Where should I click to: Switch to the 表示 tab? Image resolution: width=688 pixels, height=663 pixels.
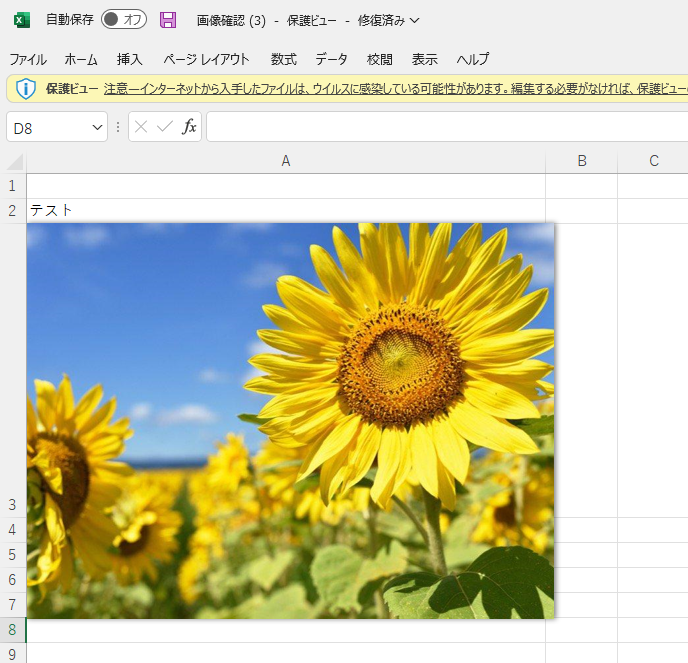pyautogui.click(x=425, y=59)
